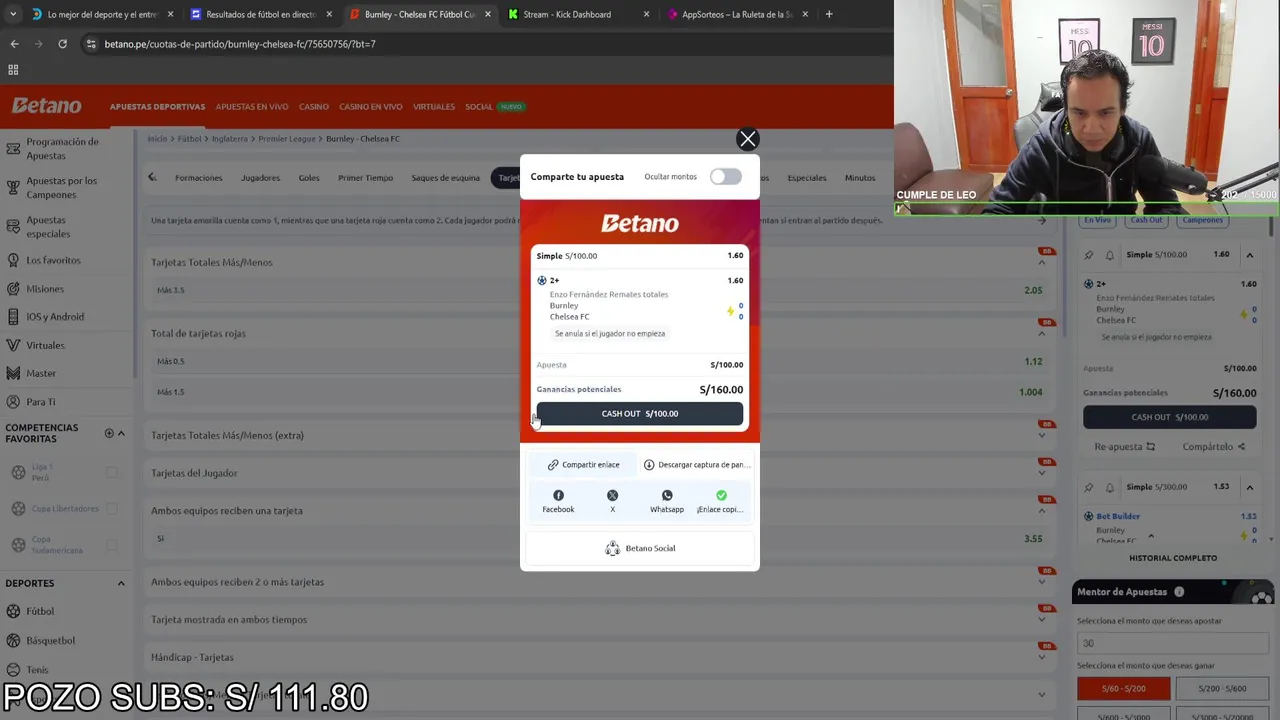Screen dimensions: 1280x720
Task: Close the share bet dialog
Action: pos(747,139)
